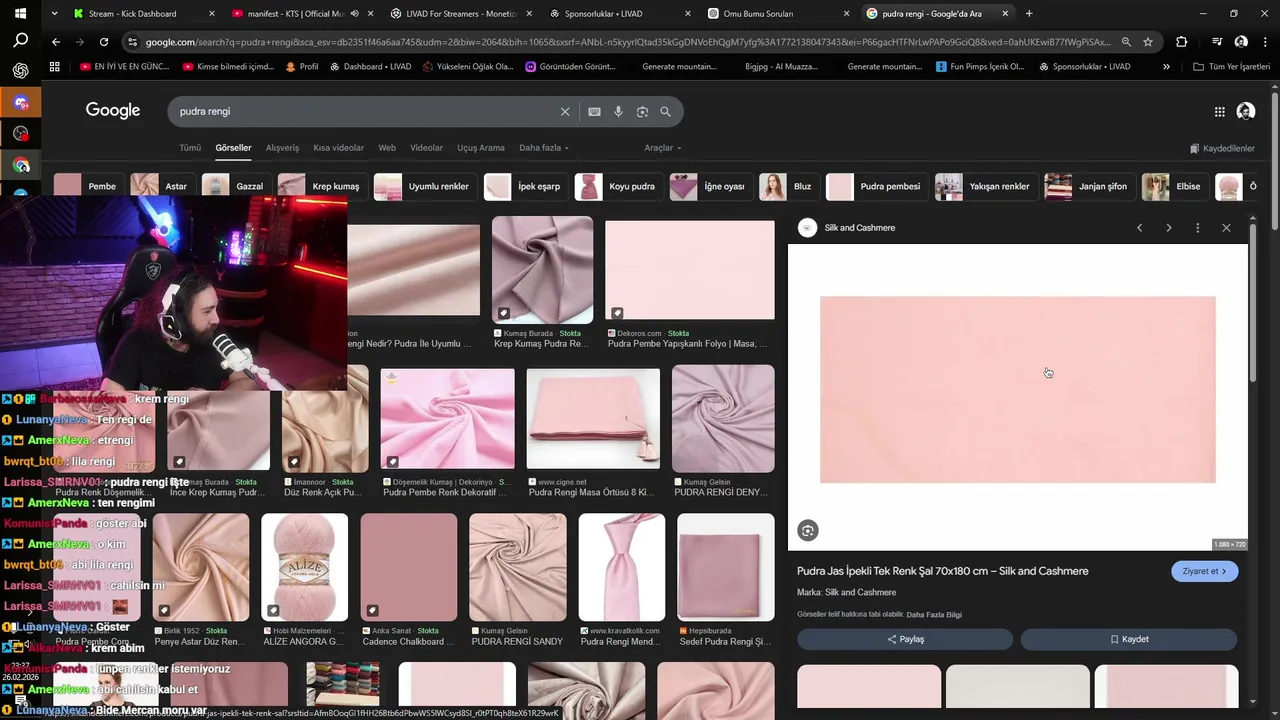Select the Krep kumaş filter chip
Viewport: 1280px width, 720px height.
click(323, 187)
